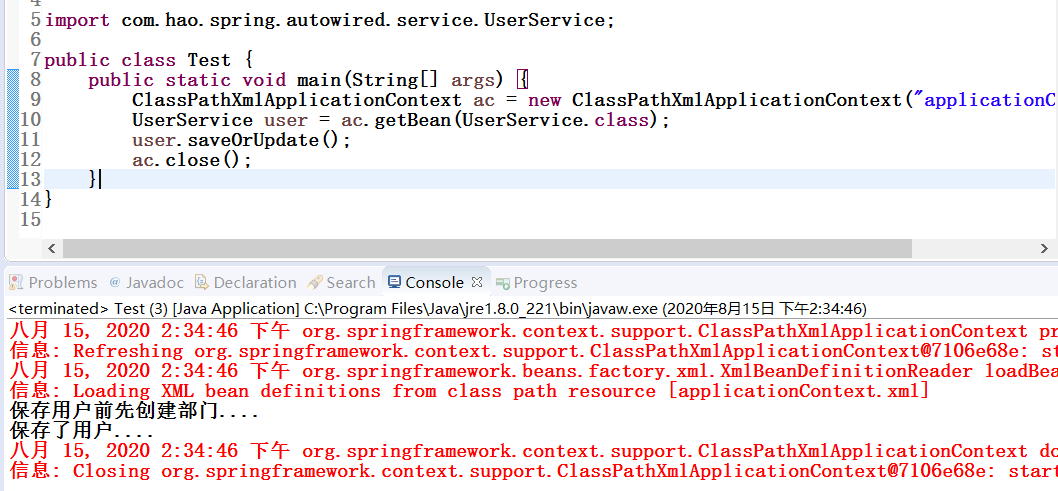Click the user.saveOrUpdate() call

pyautogui.click(x=242, y=140)
